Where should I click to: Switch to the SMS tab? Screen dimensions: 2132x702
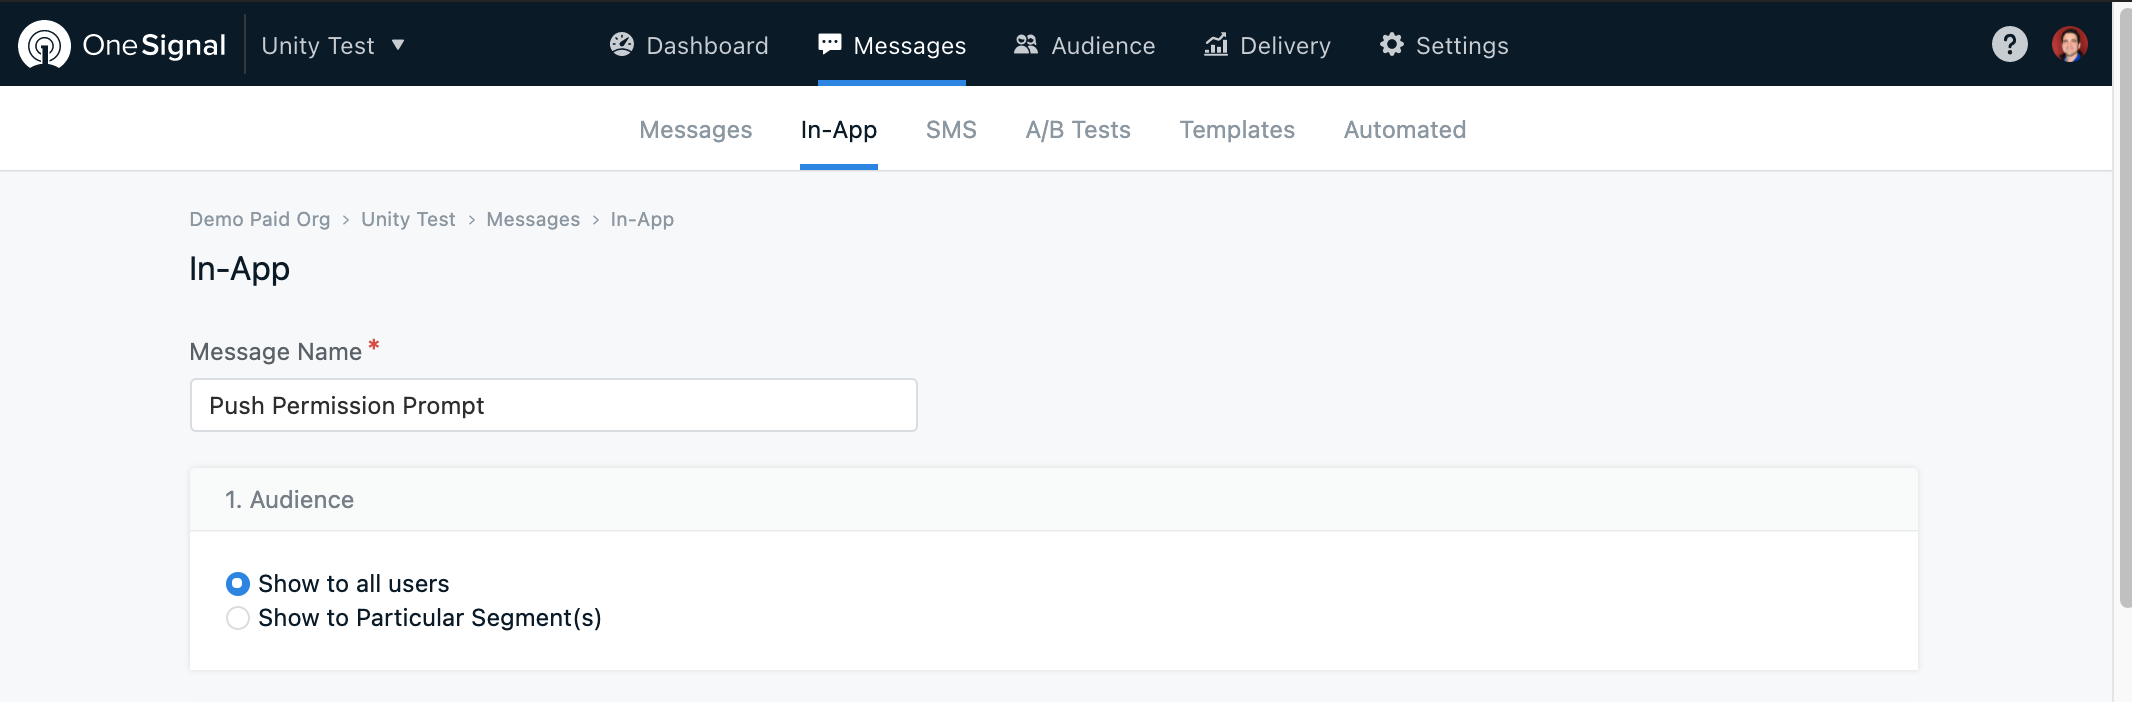point(951,130)
